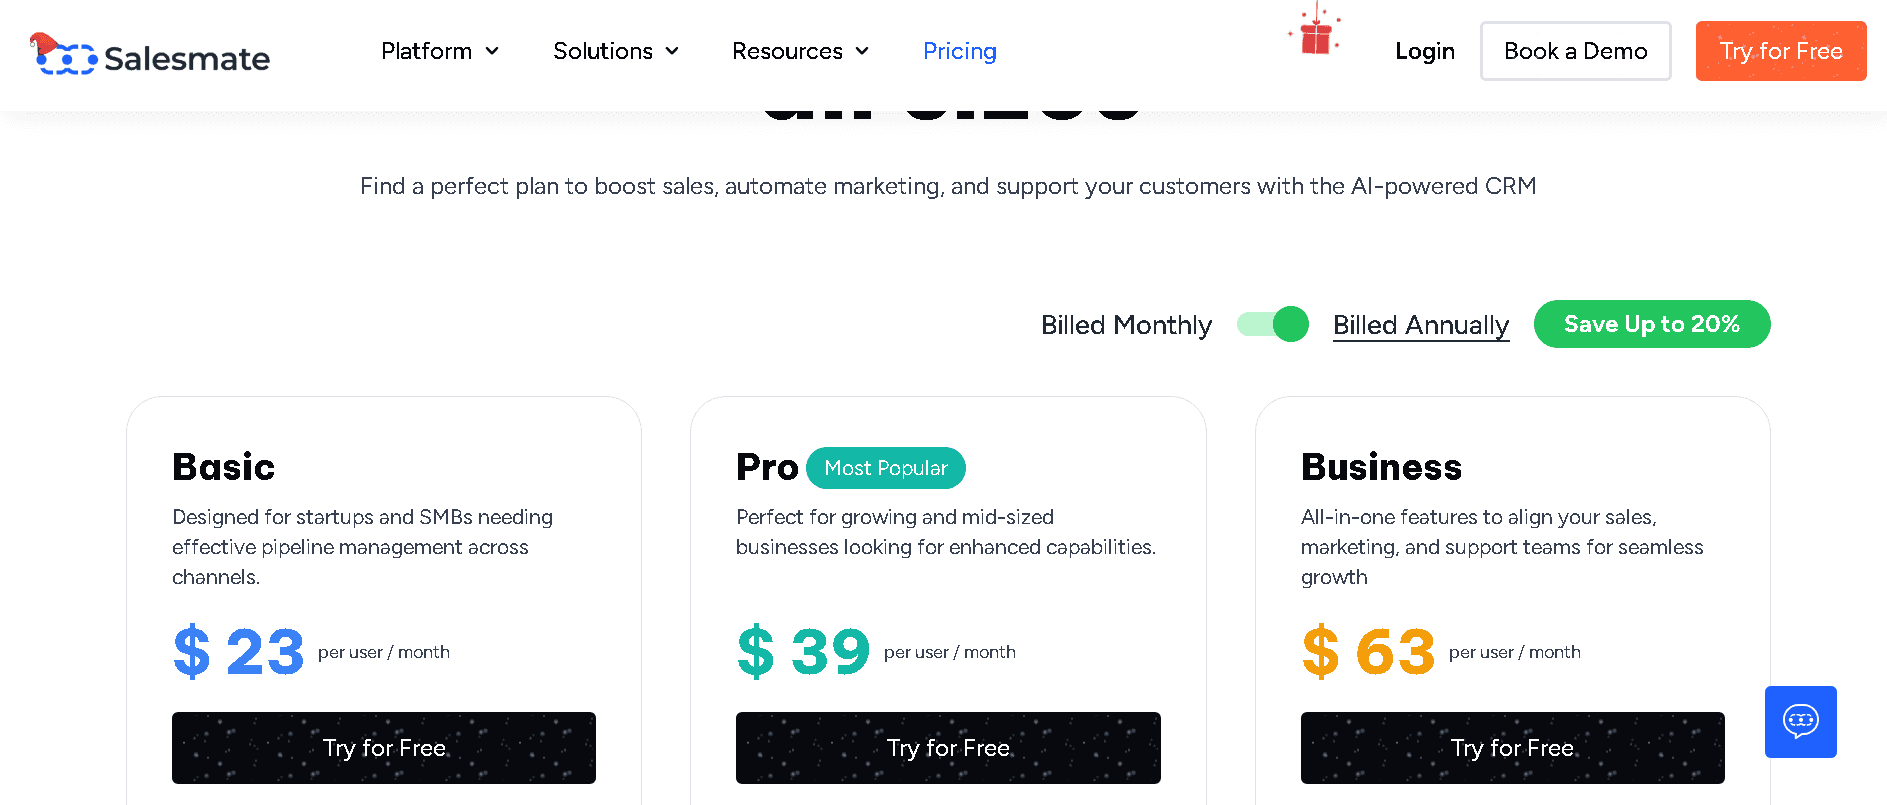Switch billing with the green toggle
Viewport: 1887px width, 805px height.
point(1272,324)
